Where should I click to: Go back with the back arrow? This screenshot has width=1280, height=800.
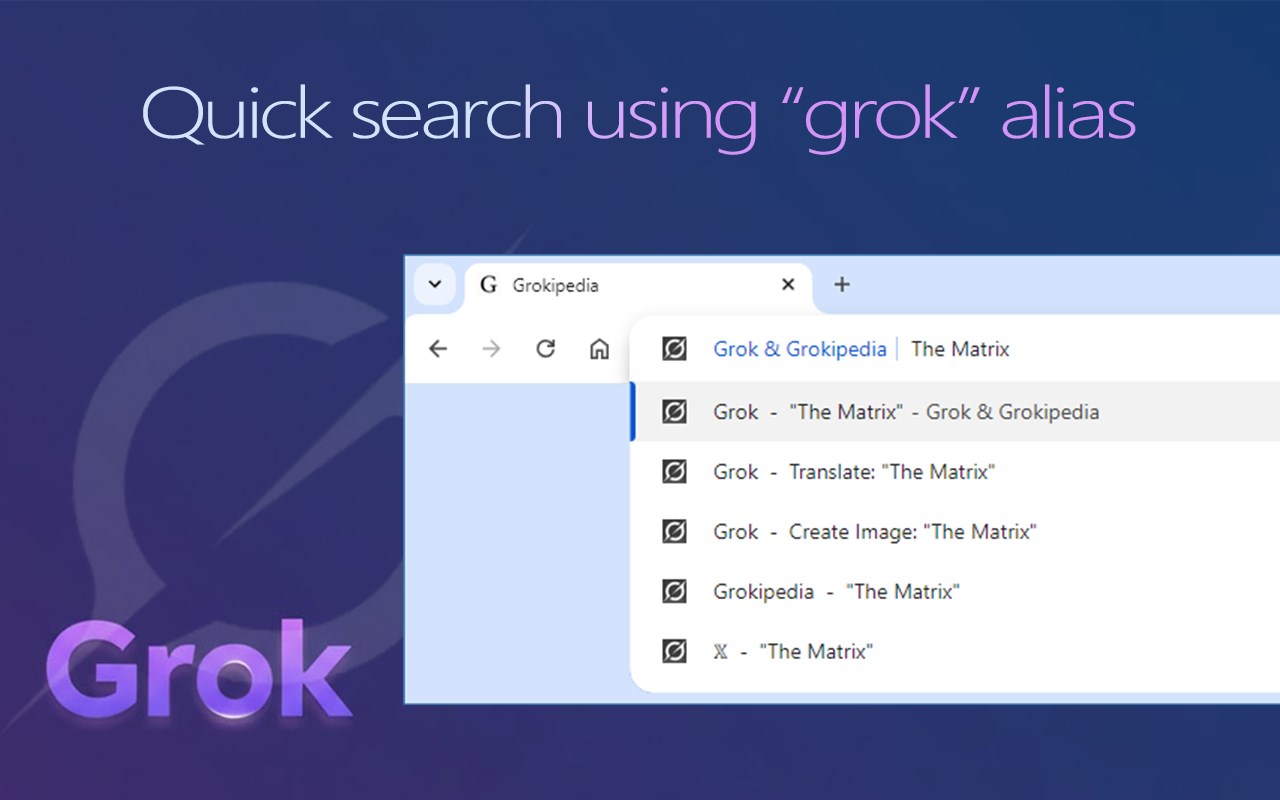(x=438, y=349)
